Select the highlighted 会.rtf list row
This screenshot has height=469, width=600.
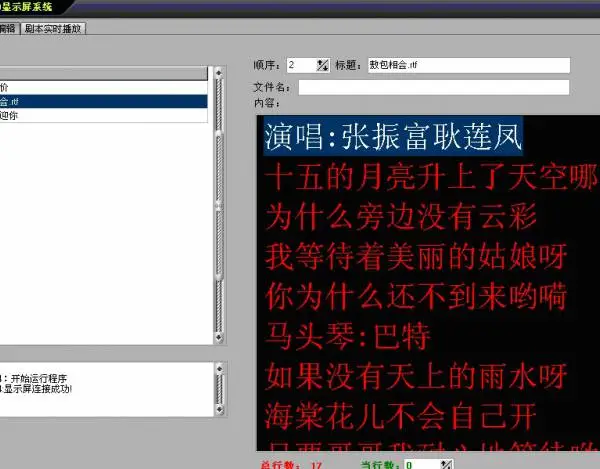pyautogui.click(x=103, y=101)
